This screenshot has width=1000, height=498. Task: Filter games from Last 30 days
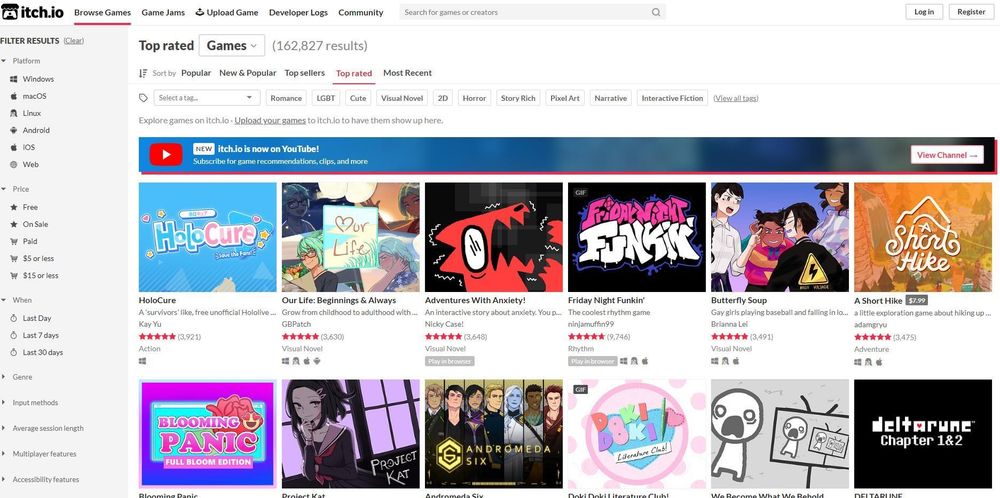coord(43,352)
